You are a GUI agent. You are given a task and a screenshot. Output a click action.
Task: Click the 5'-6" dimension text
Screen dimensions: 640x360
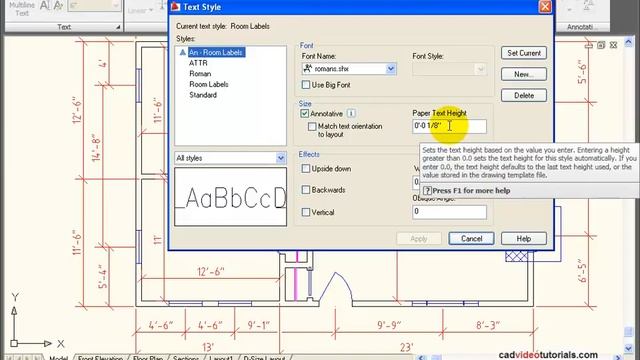pyautogui.click(x=582, y=72)
